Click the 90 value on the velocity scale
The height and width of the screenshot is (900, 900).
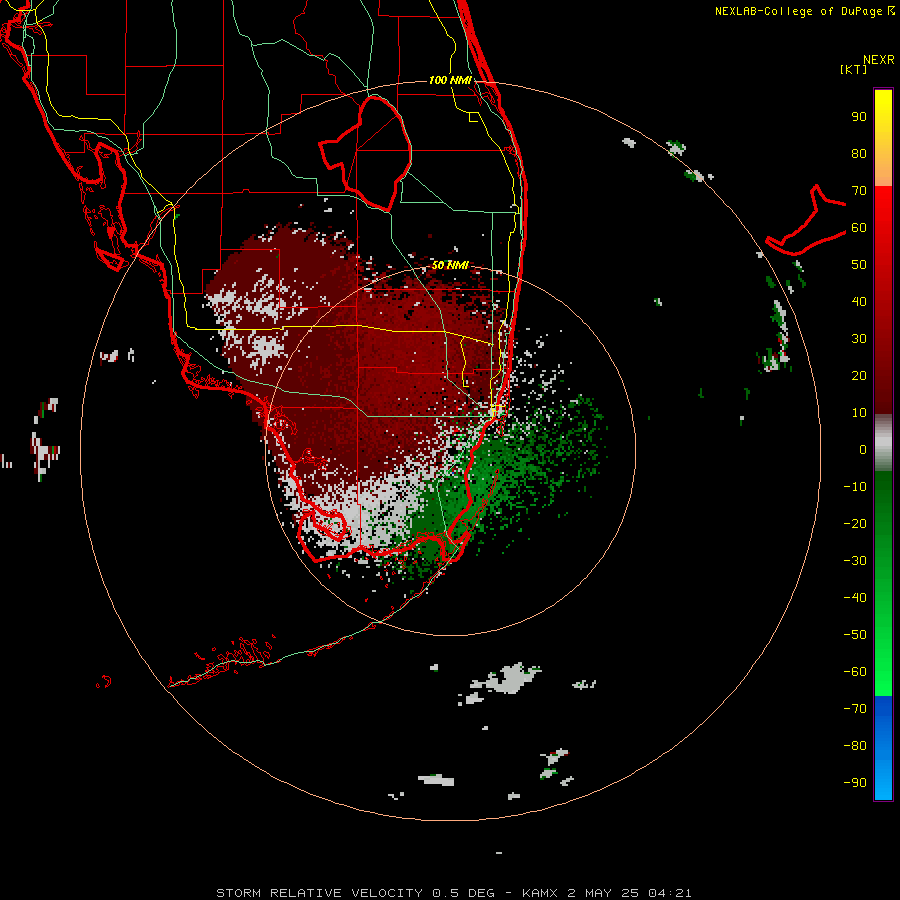[x=859, y=117]
